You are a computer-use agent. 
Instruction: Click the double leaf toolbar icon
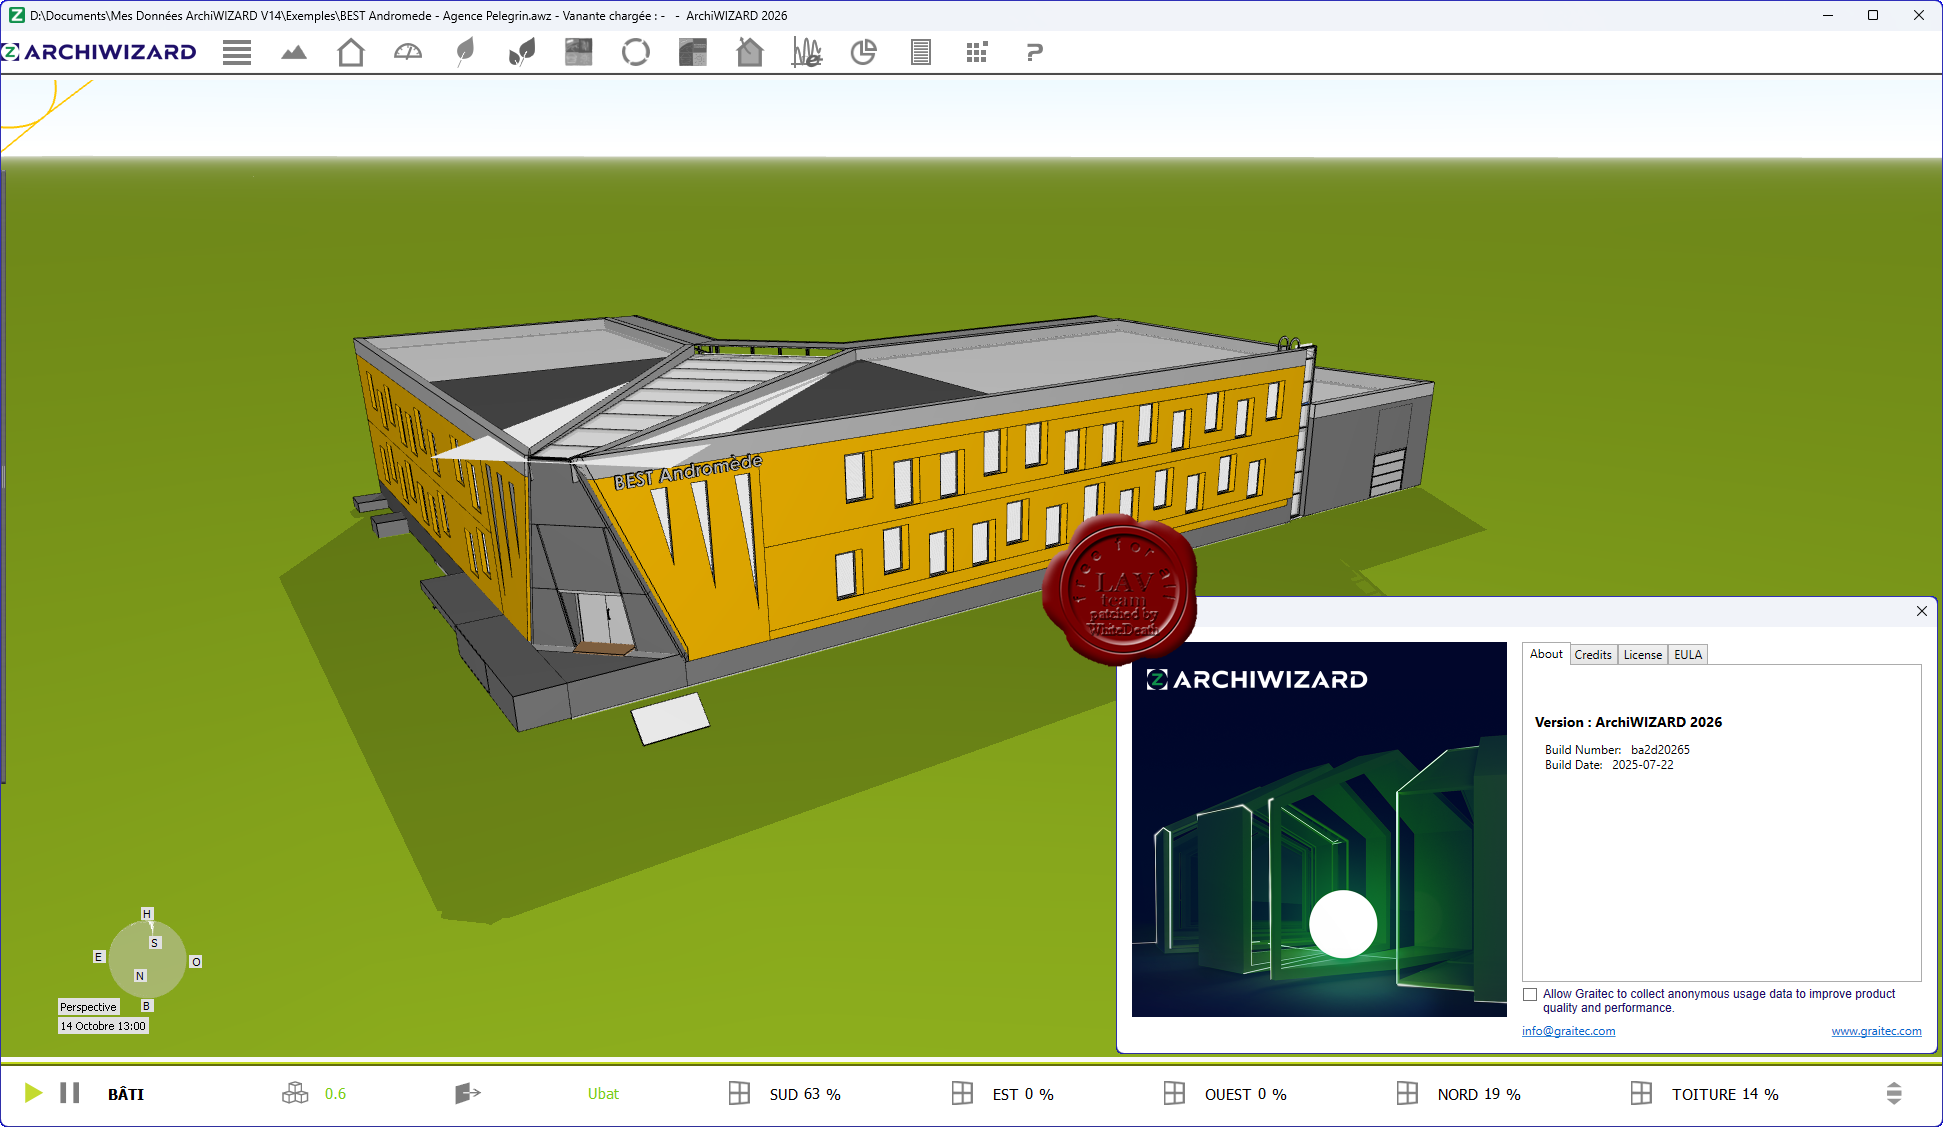point(522,53)
